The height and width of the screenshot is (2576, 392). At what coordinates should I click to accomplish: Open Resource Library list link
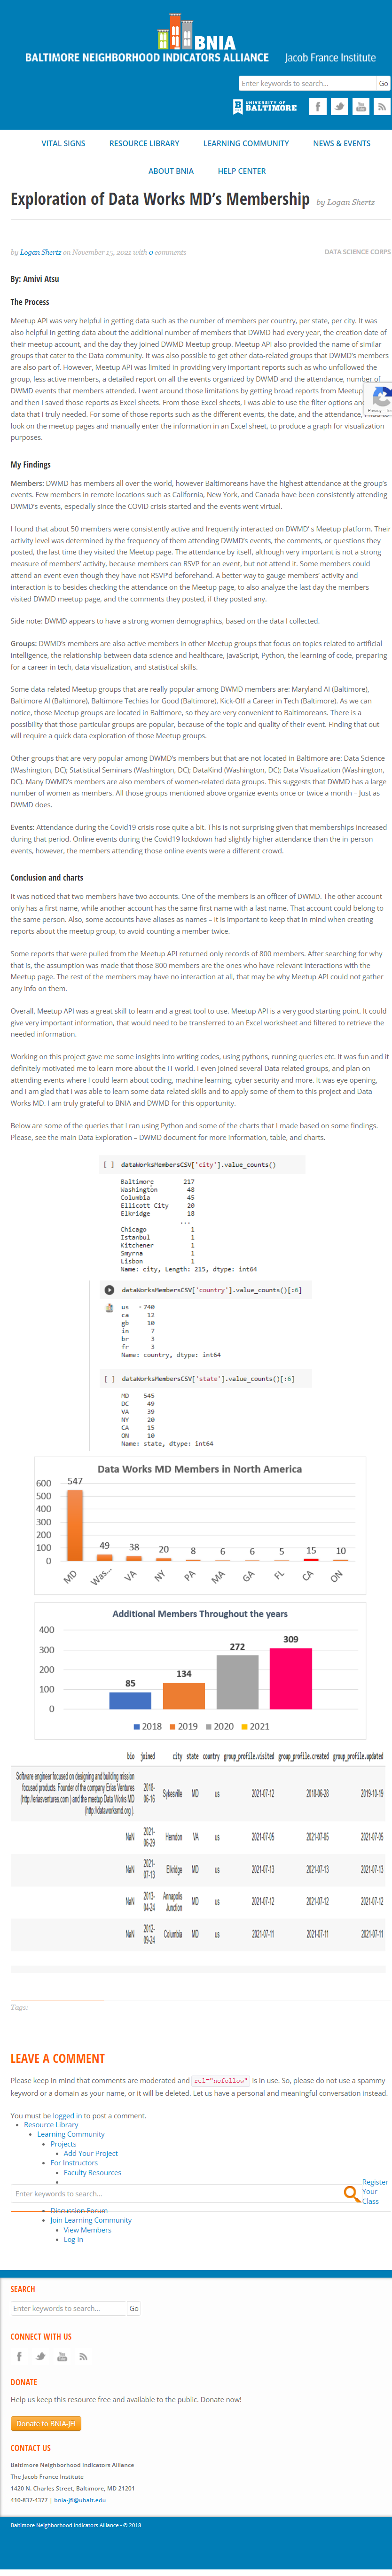tap(51, 2125)
